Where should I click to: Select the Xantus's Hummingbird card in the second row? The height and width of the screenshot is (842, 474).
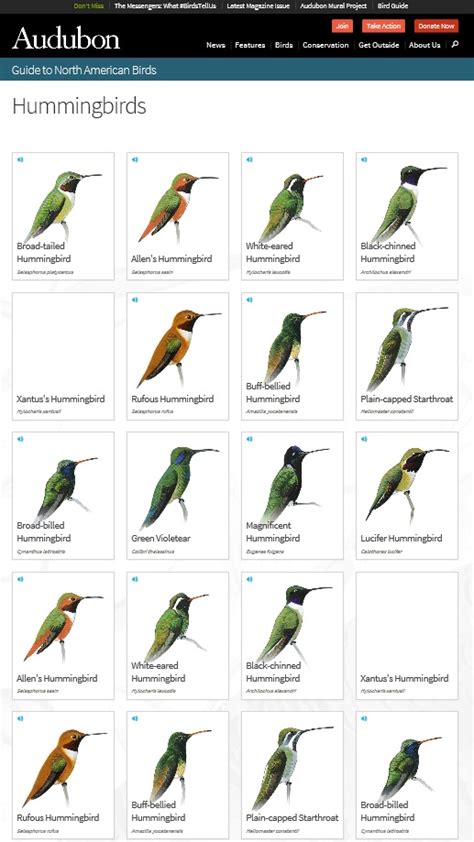tap(63, 357)
